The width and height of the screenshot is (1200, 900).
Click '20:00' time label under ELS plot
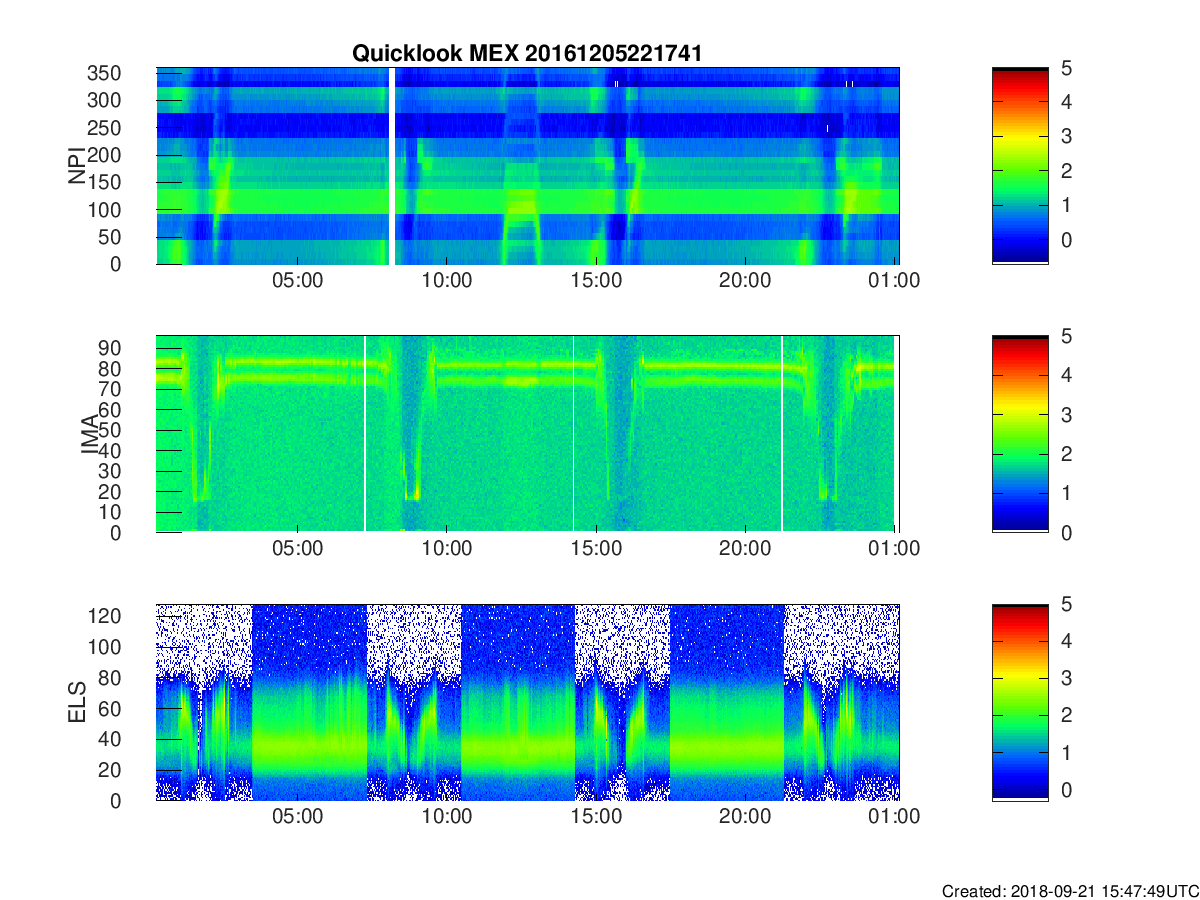tap(745, 817)
